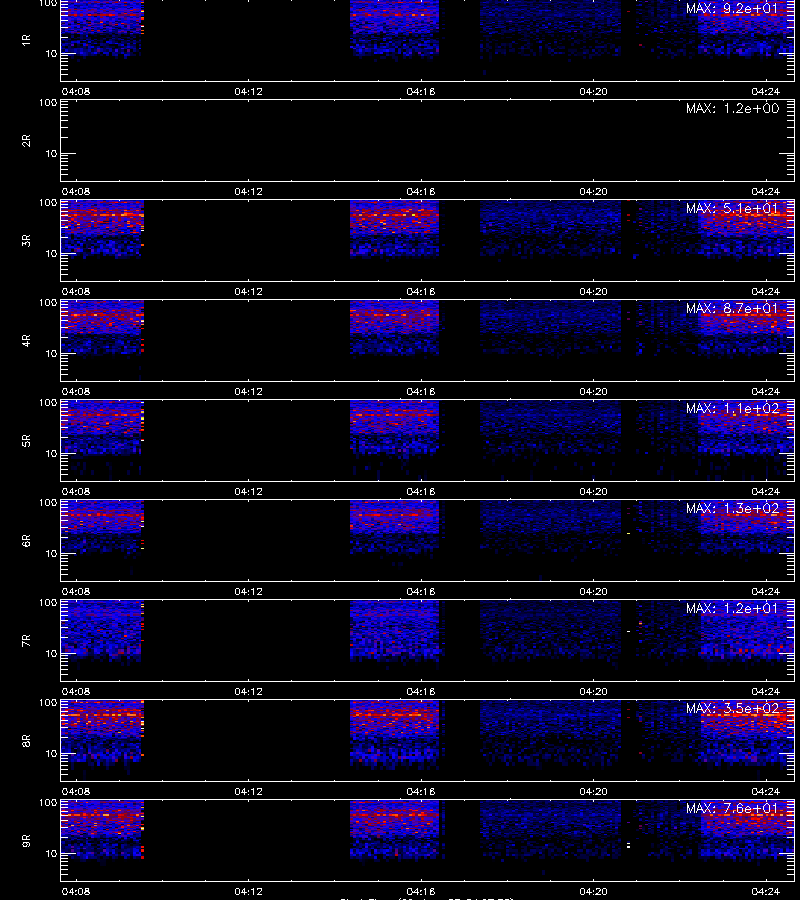
Task: Select the MAX: 9.2e+01 readout
Action: coord(732,9)
